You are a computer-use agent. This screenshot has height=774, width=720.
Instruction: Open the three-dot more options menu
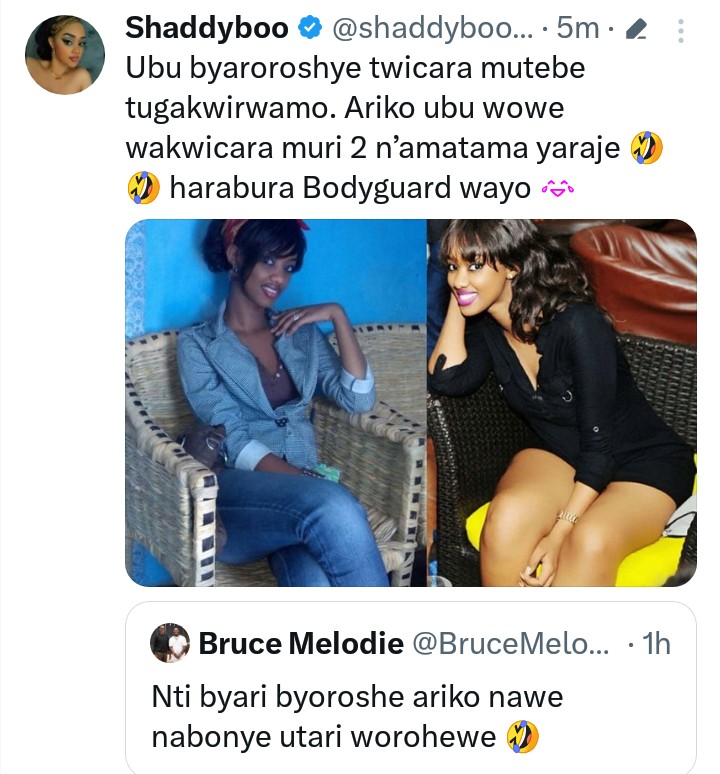tap(681, 31)
